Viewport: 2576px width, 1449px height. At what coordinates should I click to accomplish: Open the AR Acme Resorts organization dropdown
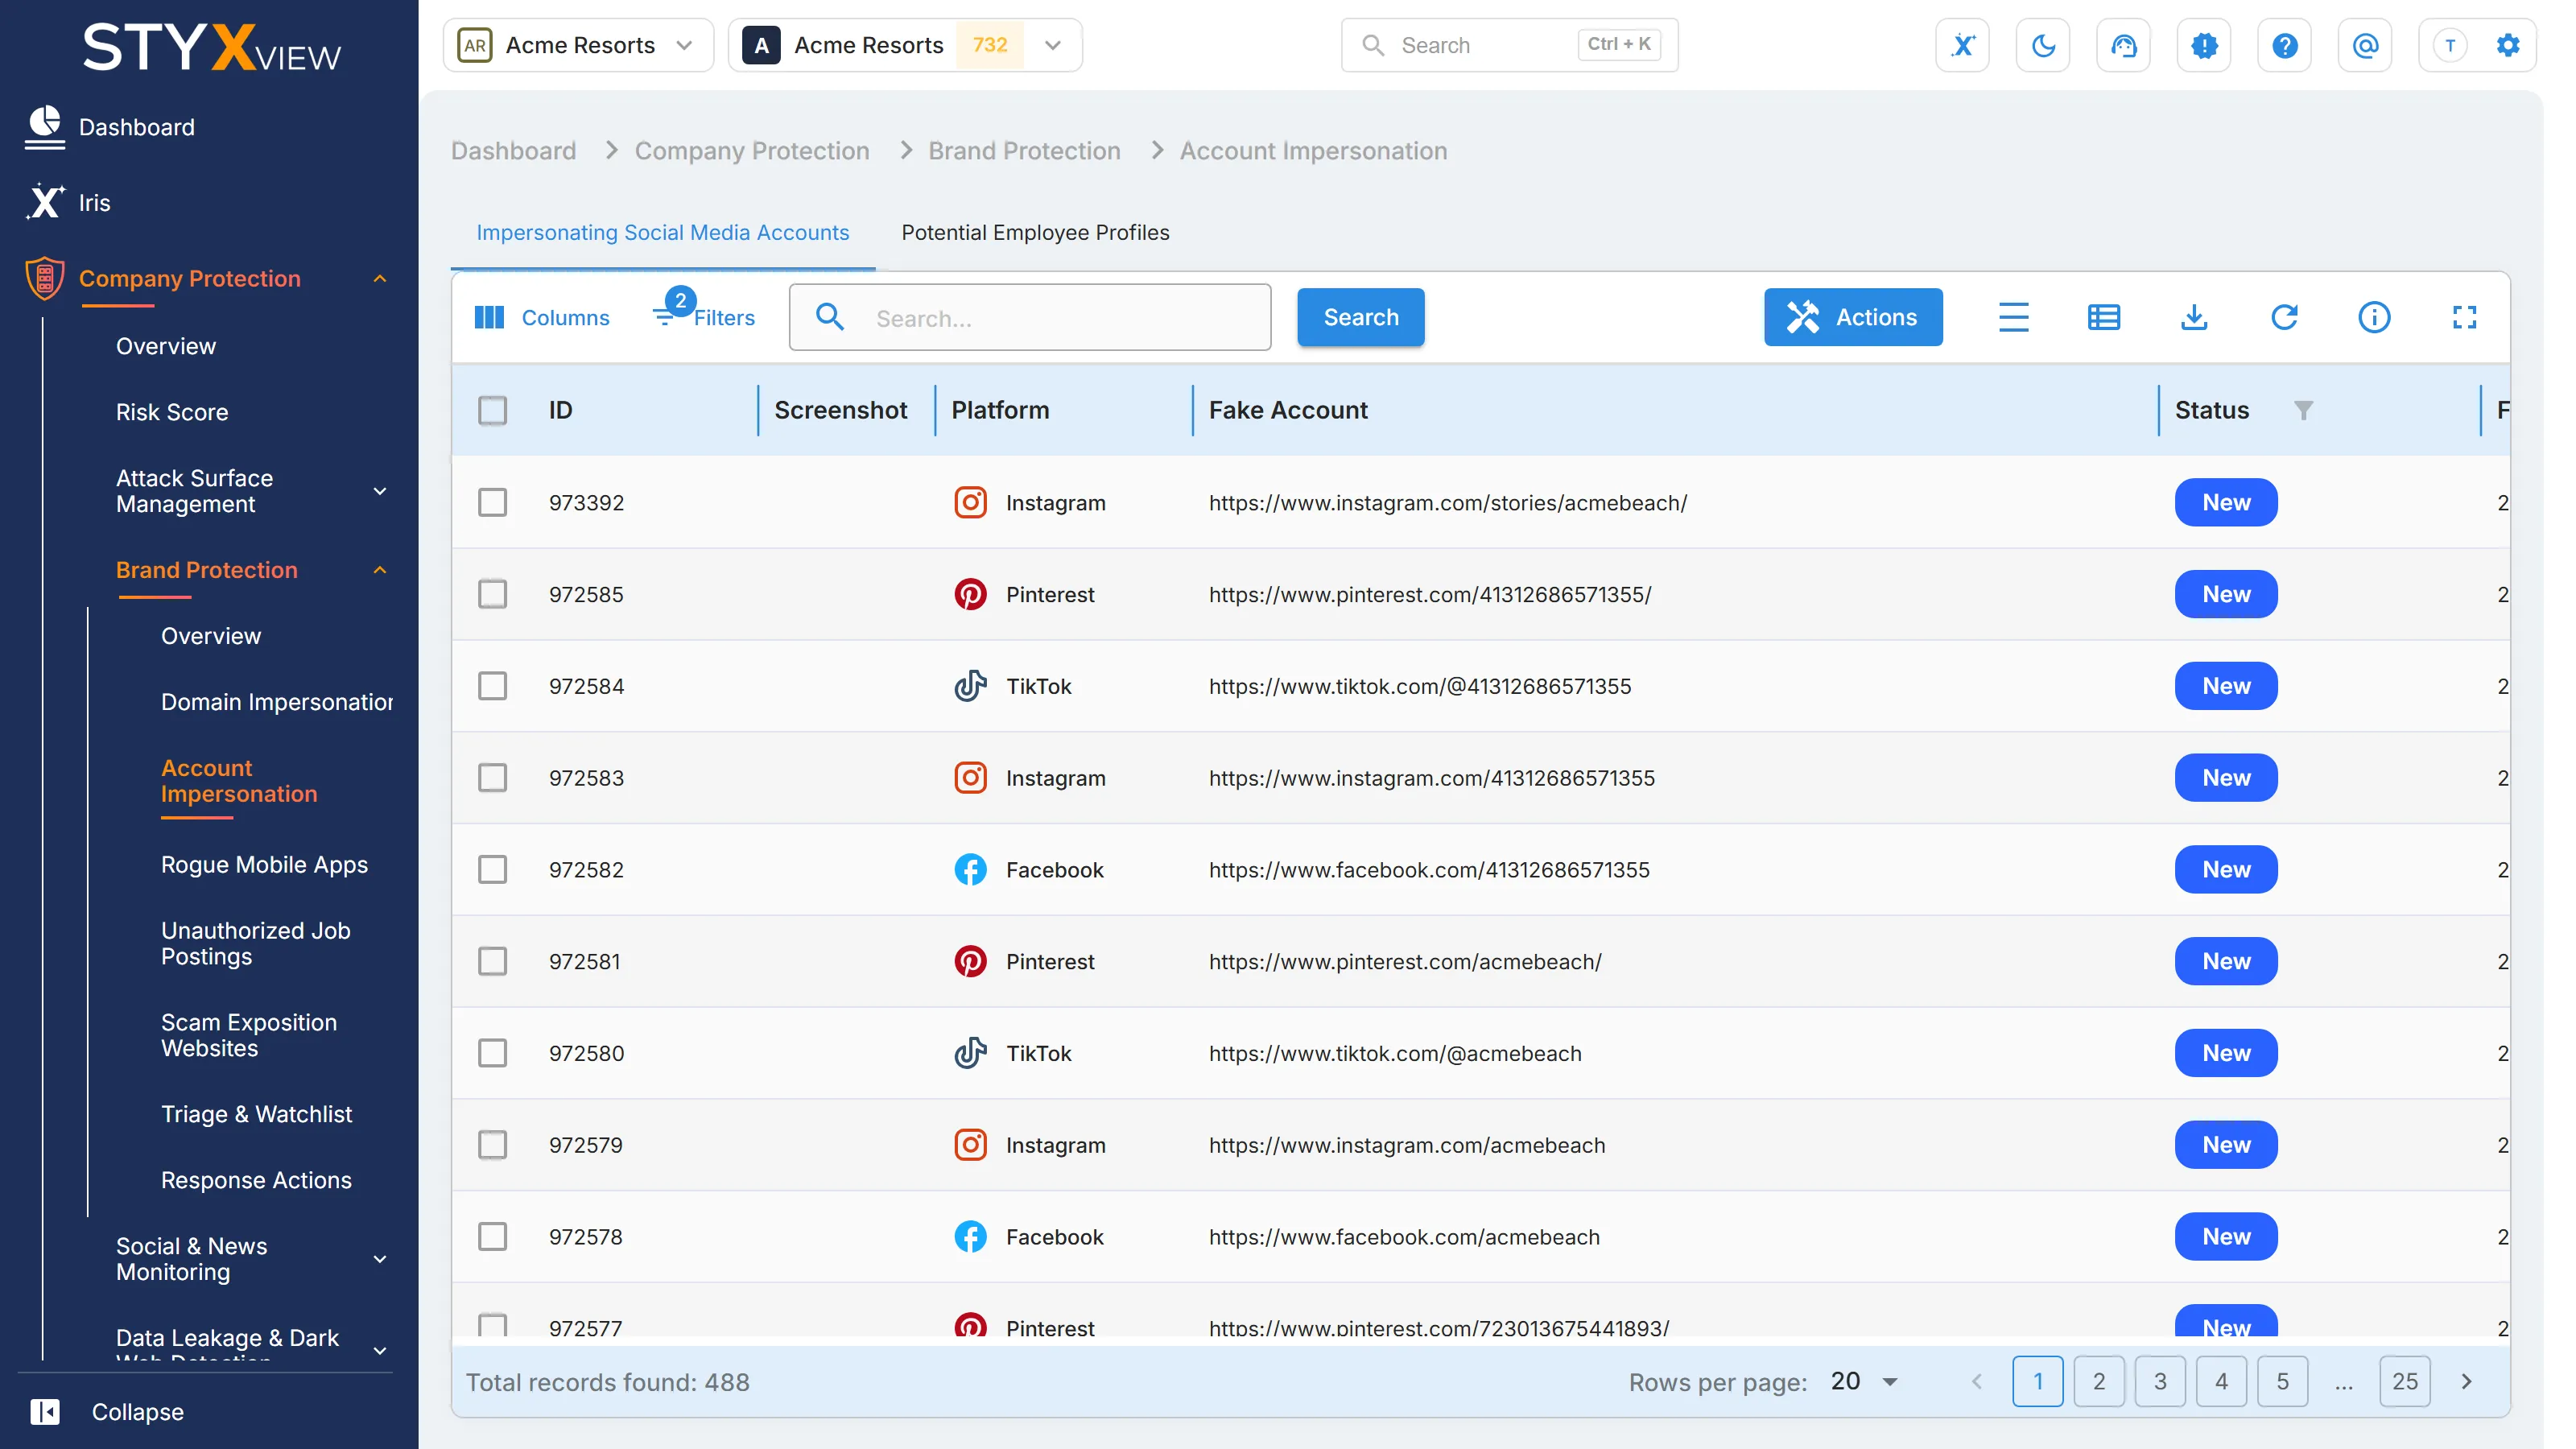(578, 45)
